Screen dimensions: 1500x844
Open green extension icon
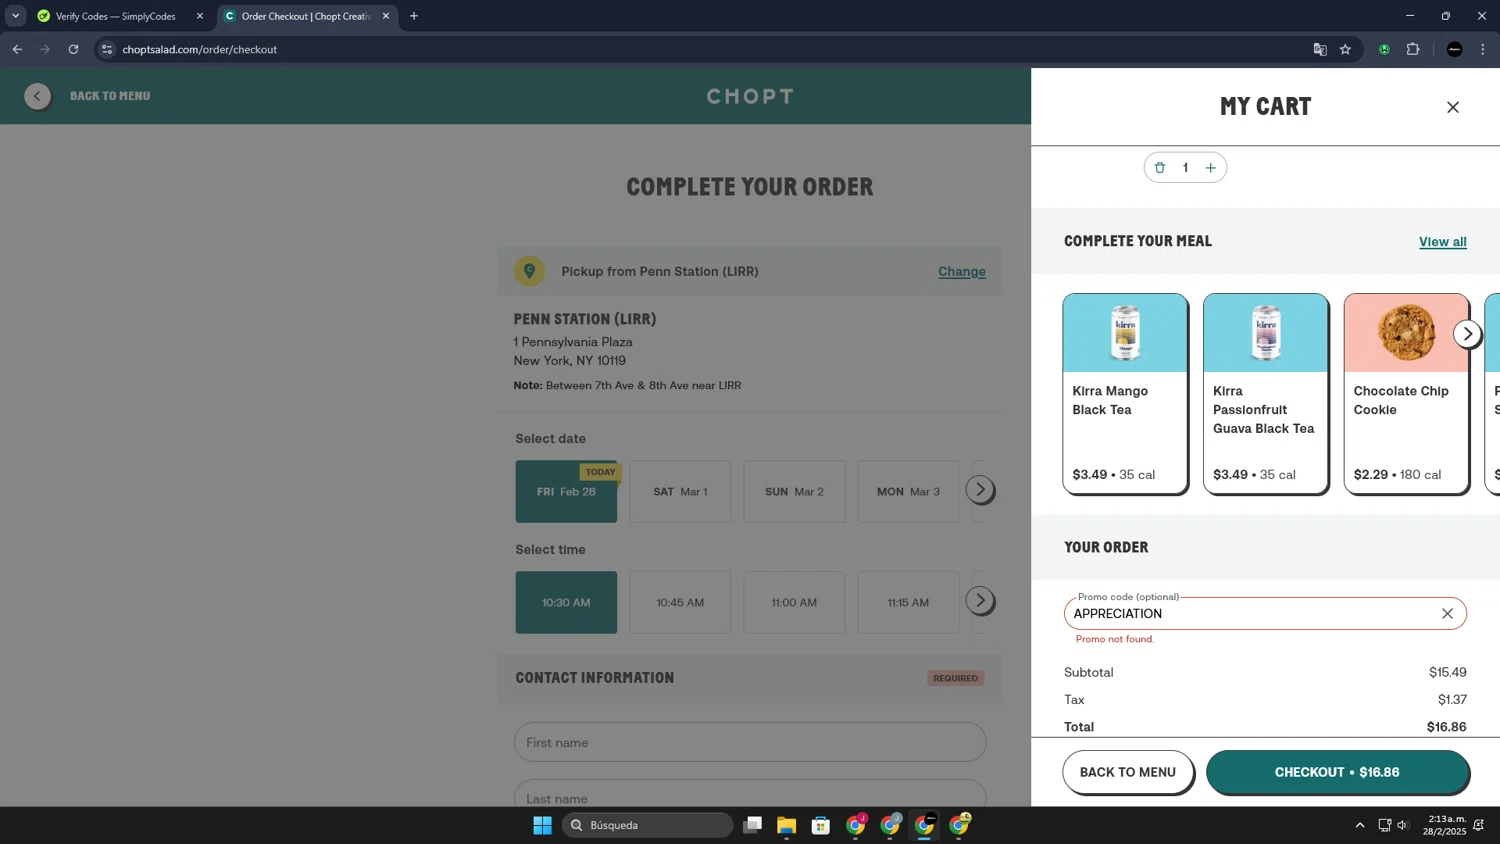[x=1384, y=49]
